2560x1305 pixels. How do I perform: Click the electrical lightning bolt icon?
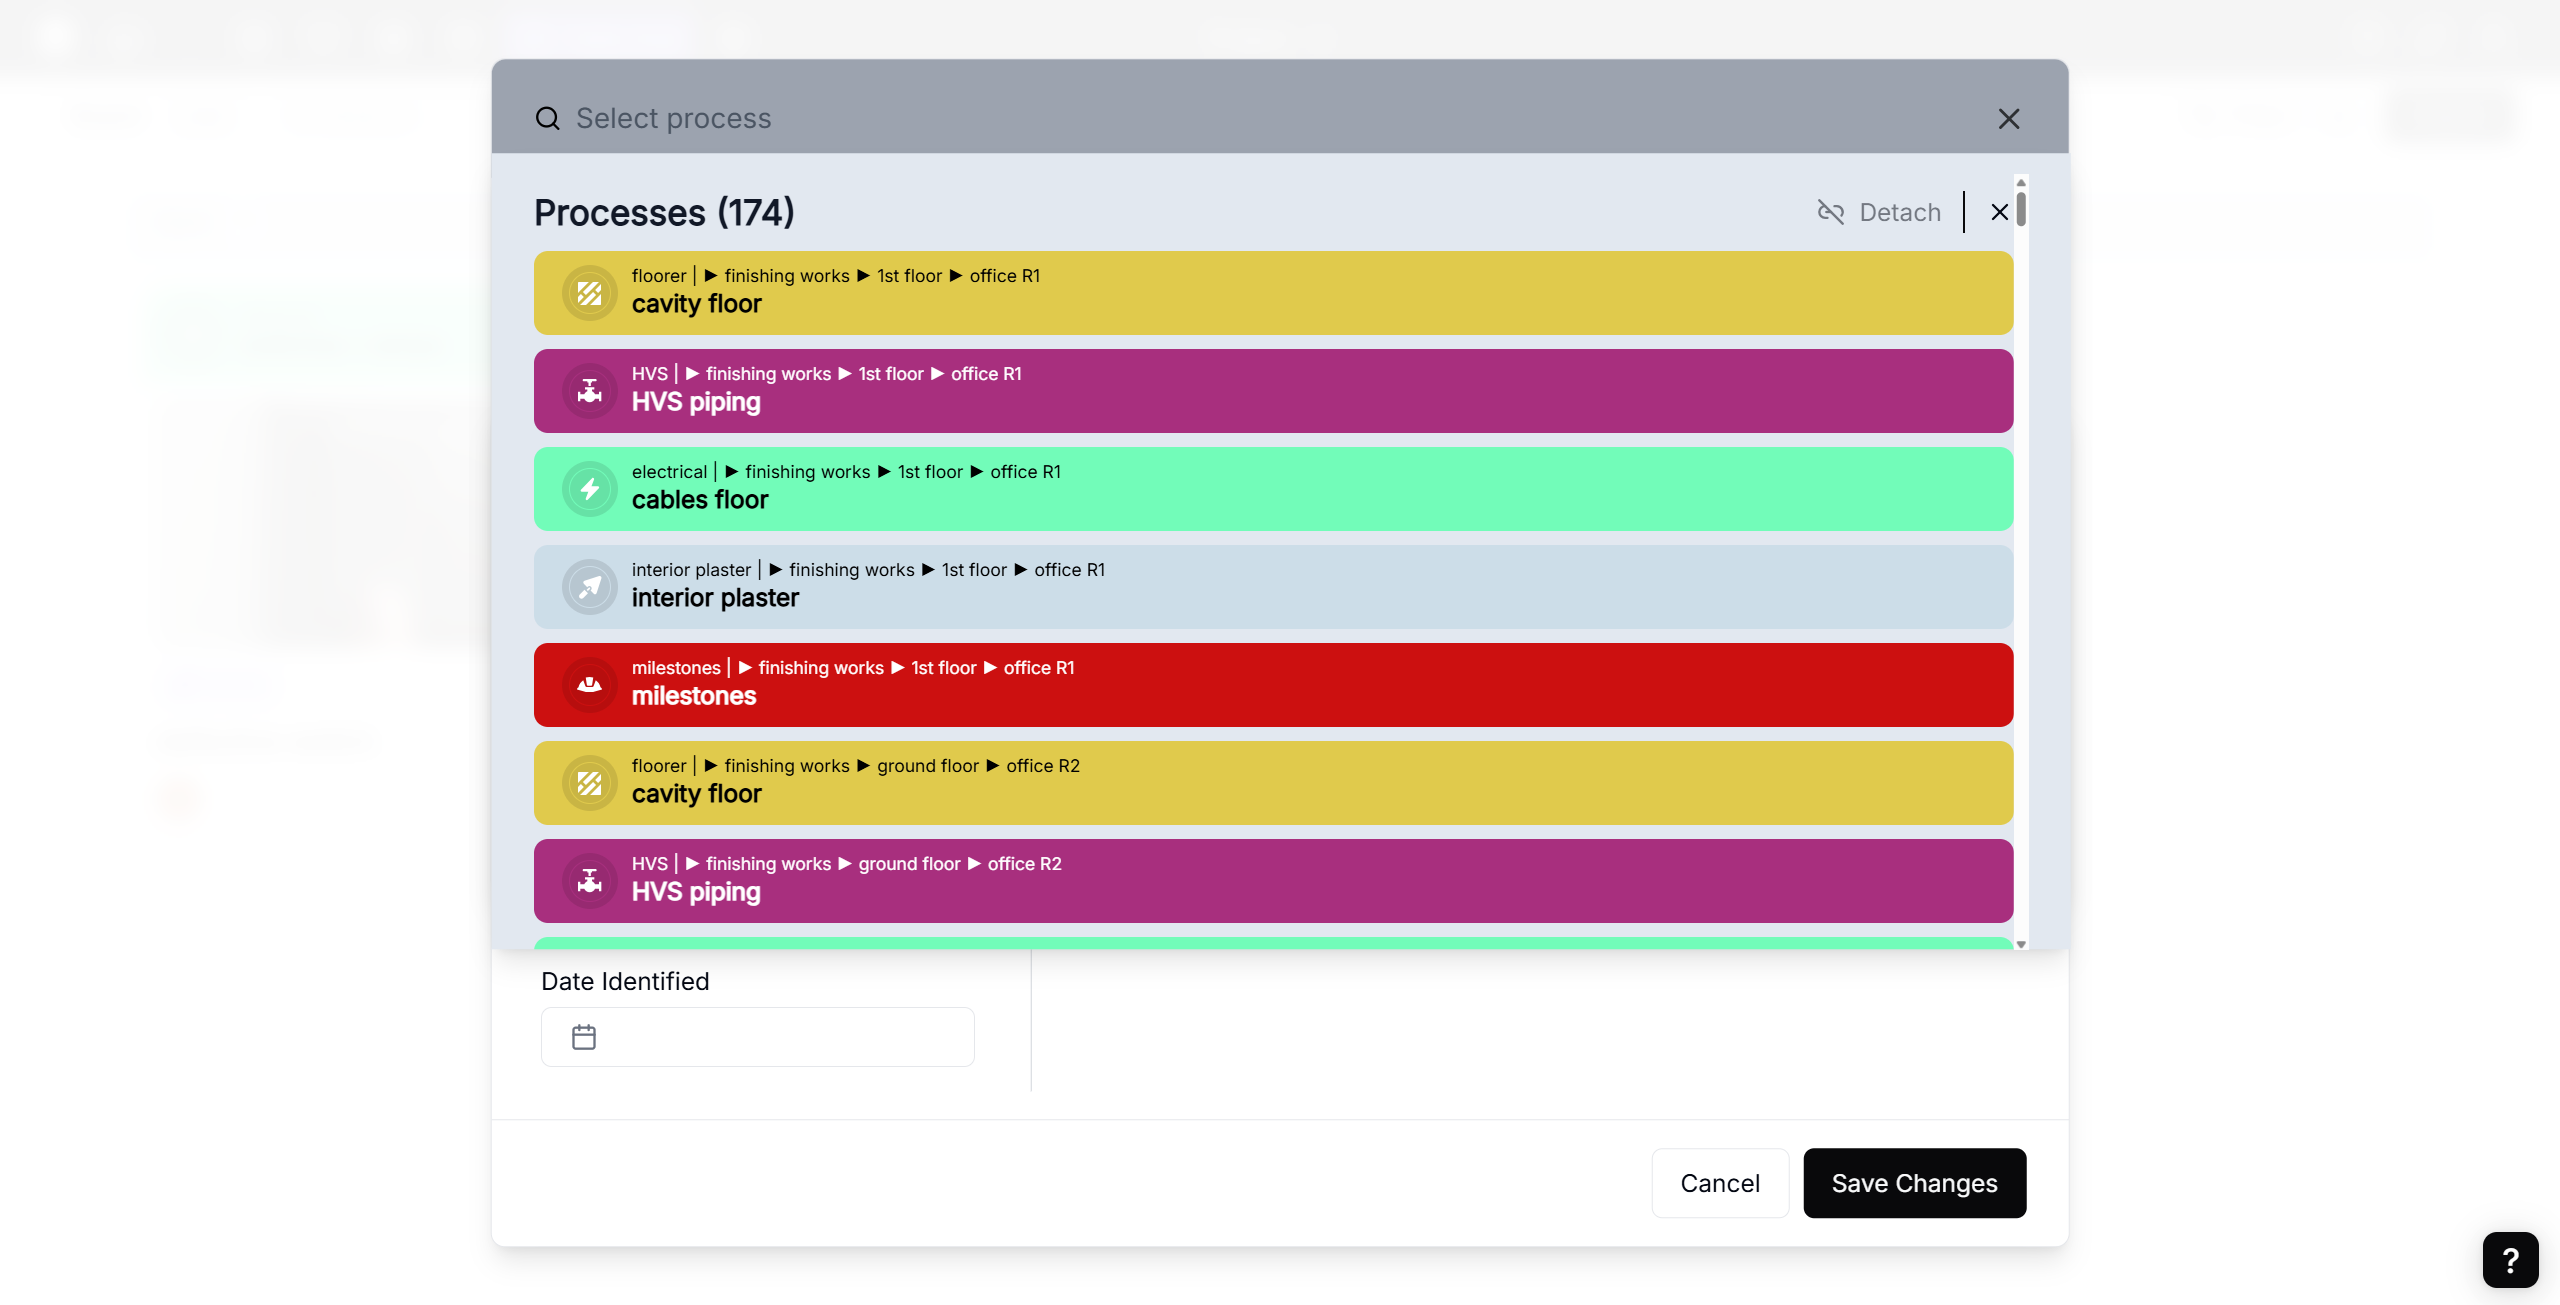[590, 489]
